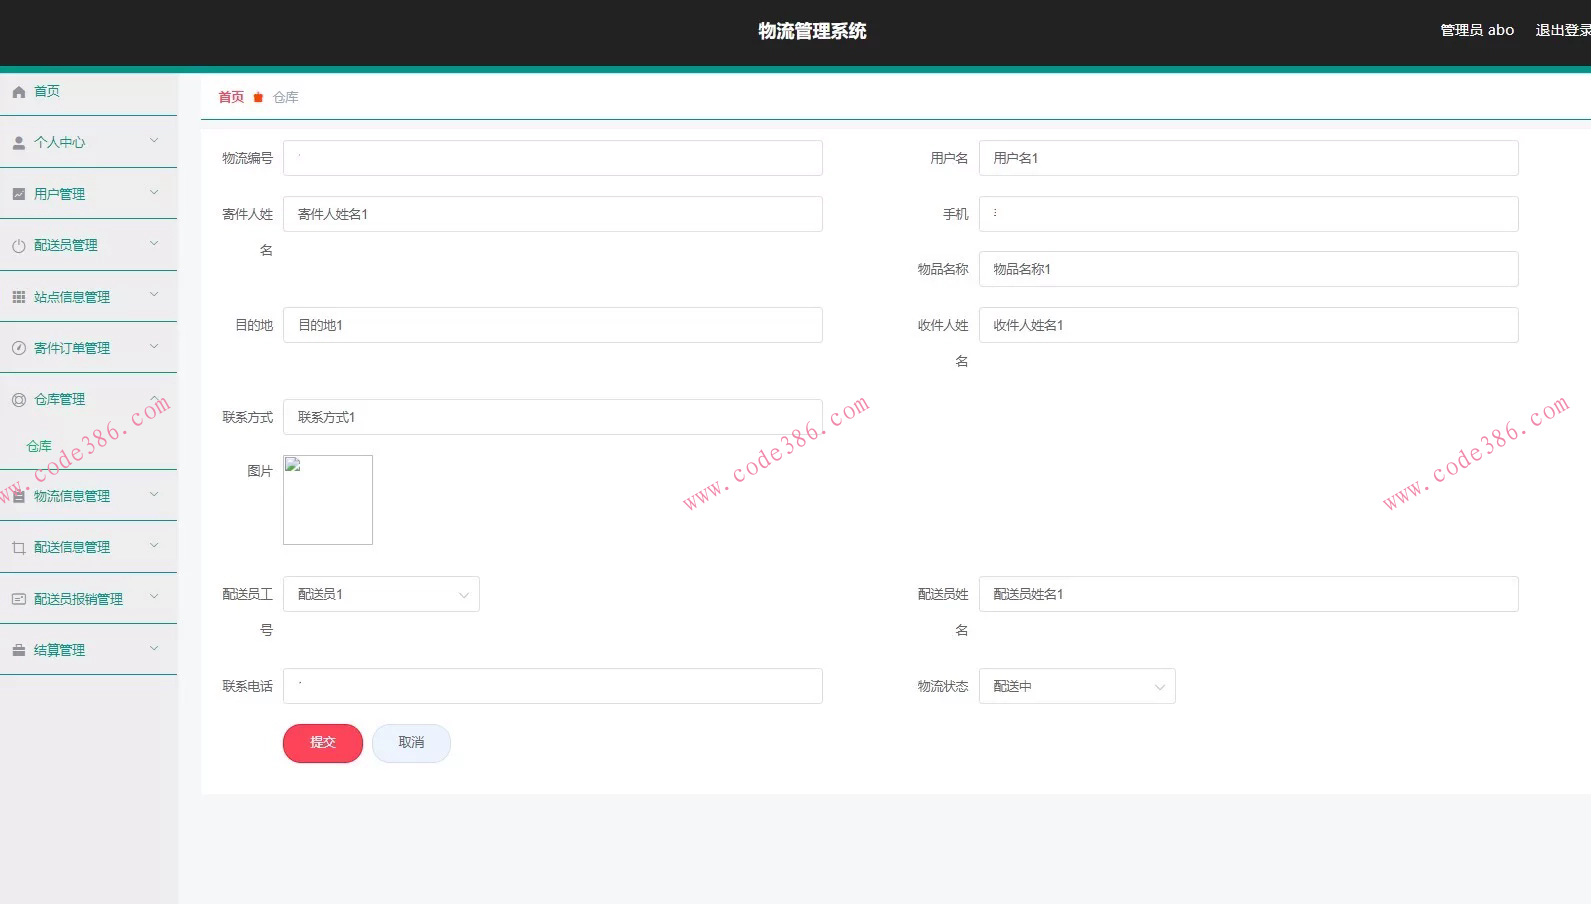Click the 物流管理系统 header title
The height and width of the screenshot is (904, 1591).
812,31
